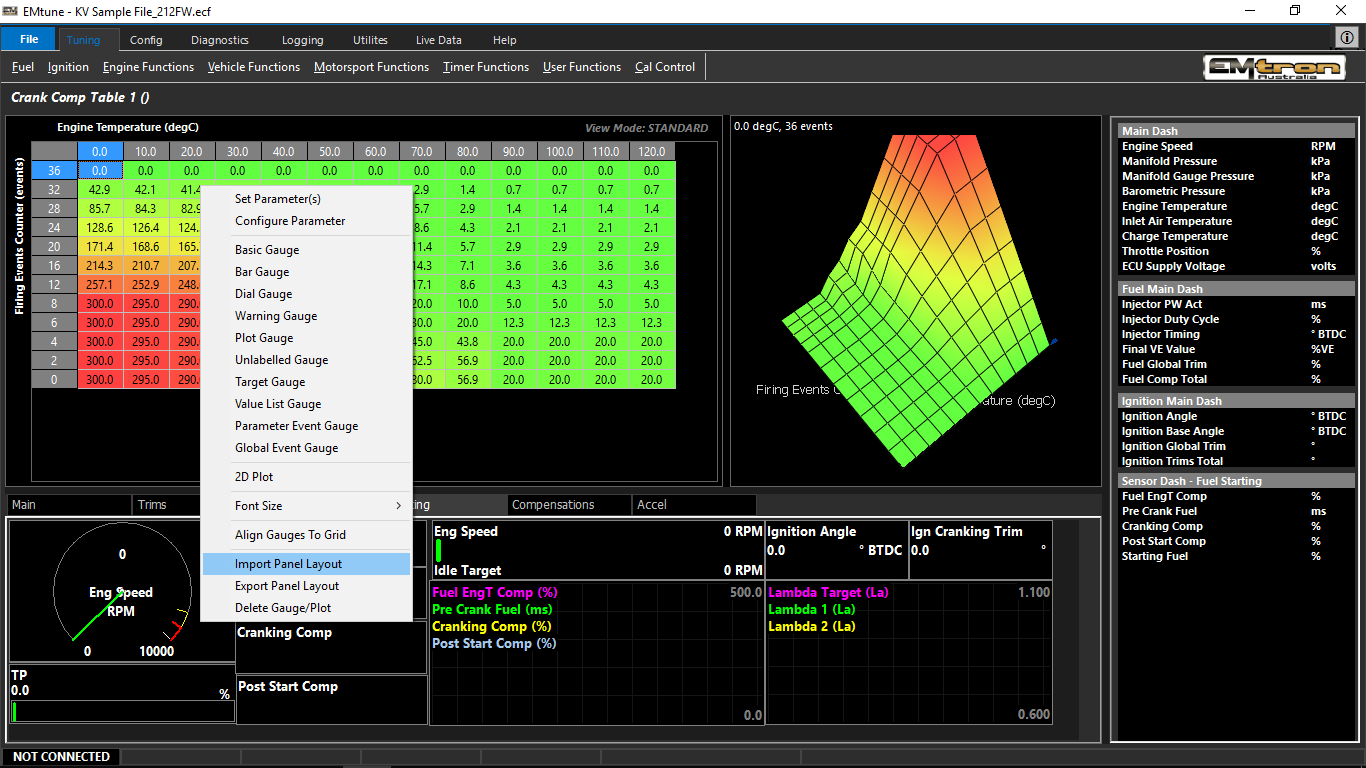Open Motorsport Functions menu
1366x768 pixels.
[371, 67]
